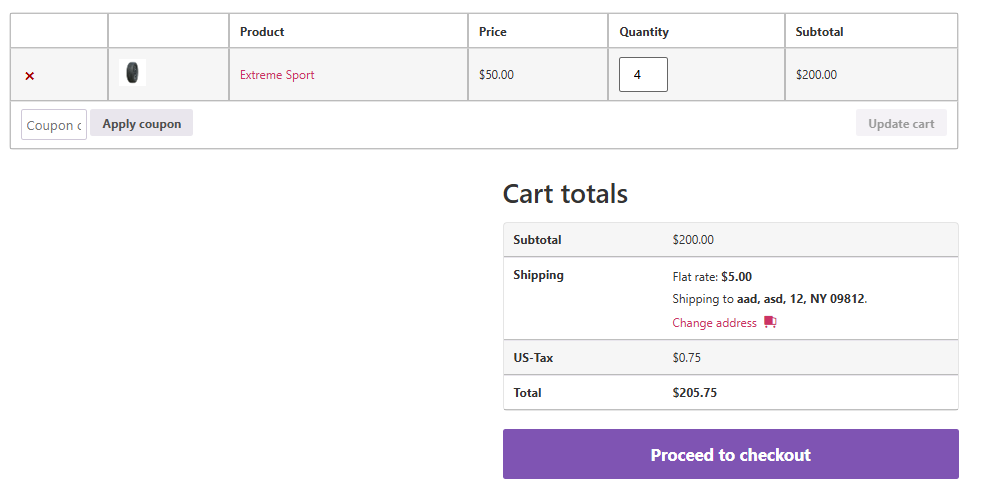The height and width of the screenshot is (494, 990).
Task: Click the truck icon beside Change address
Action: (770, 322)
